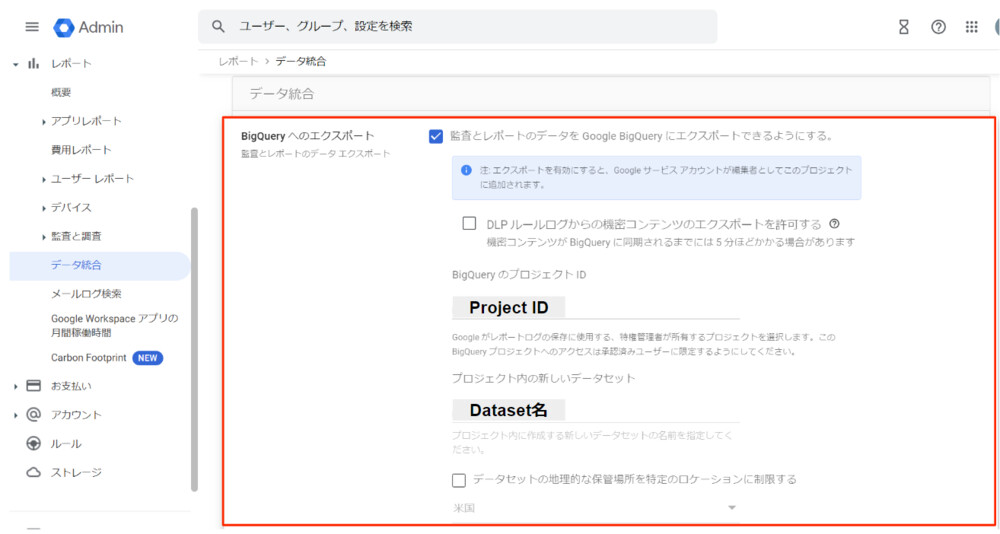Open the 米国 location dropdown
This screenshot has height=534, width=1000.
click(x=596, y=508)
